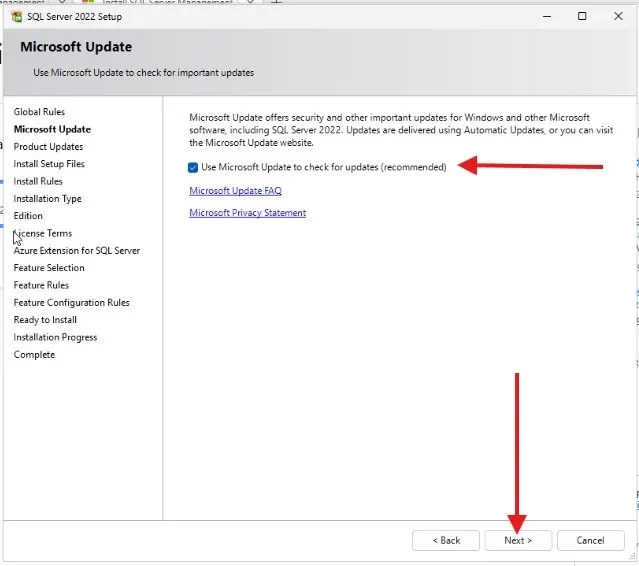The height and width of the screenshot is (566, 639).
Task: Select Product Updates step in sidebar
Action: [48, 147]
